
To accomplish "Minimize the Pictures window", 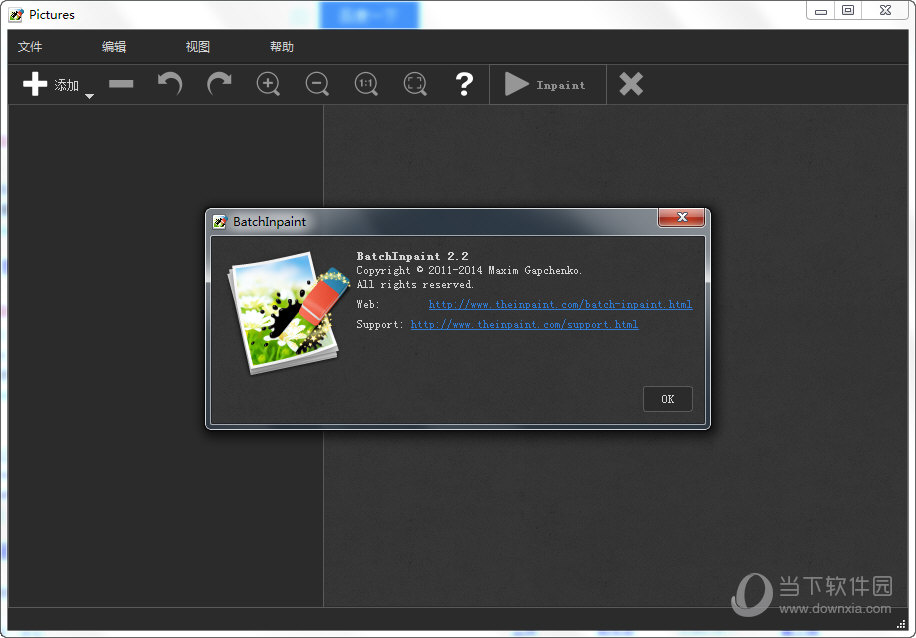I will pyautogui.click(x=821, y=10).
